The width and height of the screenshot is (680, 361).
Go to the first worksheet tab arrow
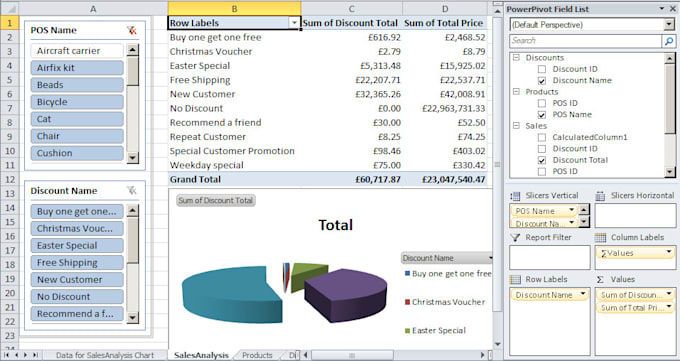click(6, 355)
